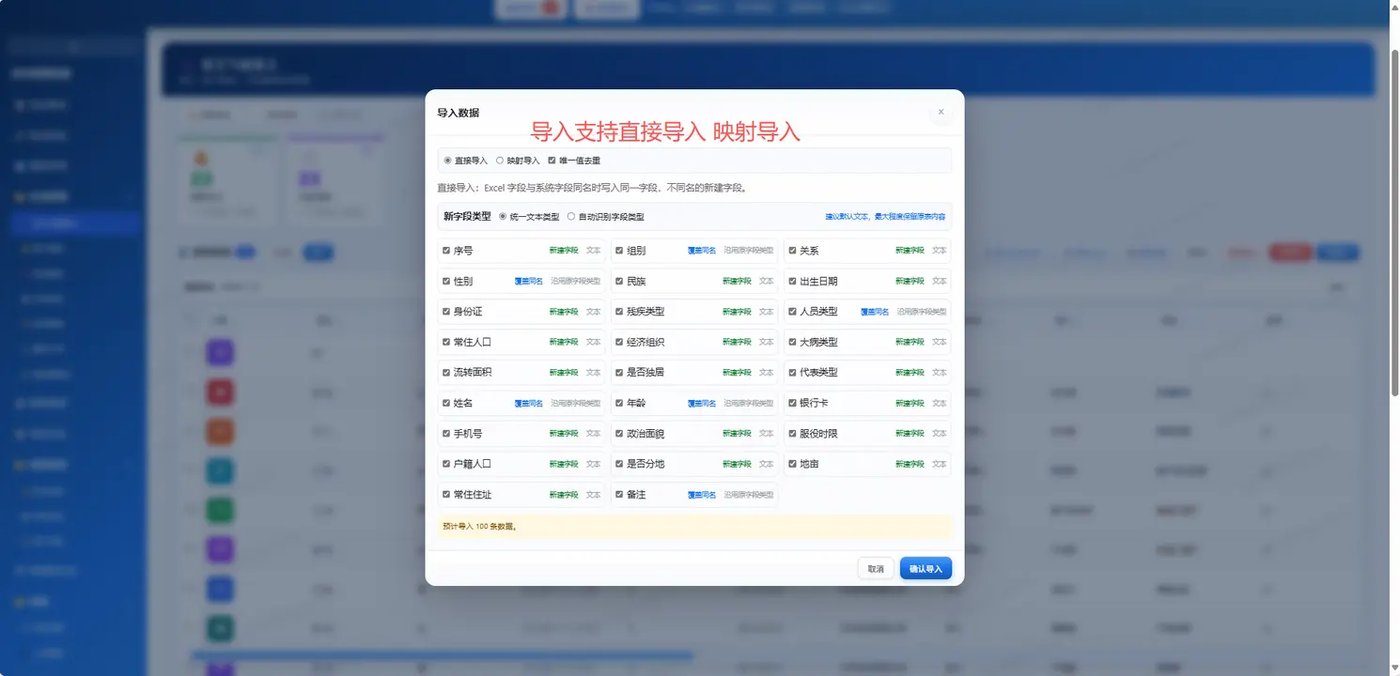
Task: Uncheck the 人员类型 field checkbox
Action: pos(792,312)
